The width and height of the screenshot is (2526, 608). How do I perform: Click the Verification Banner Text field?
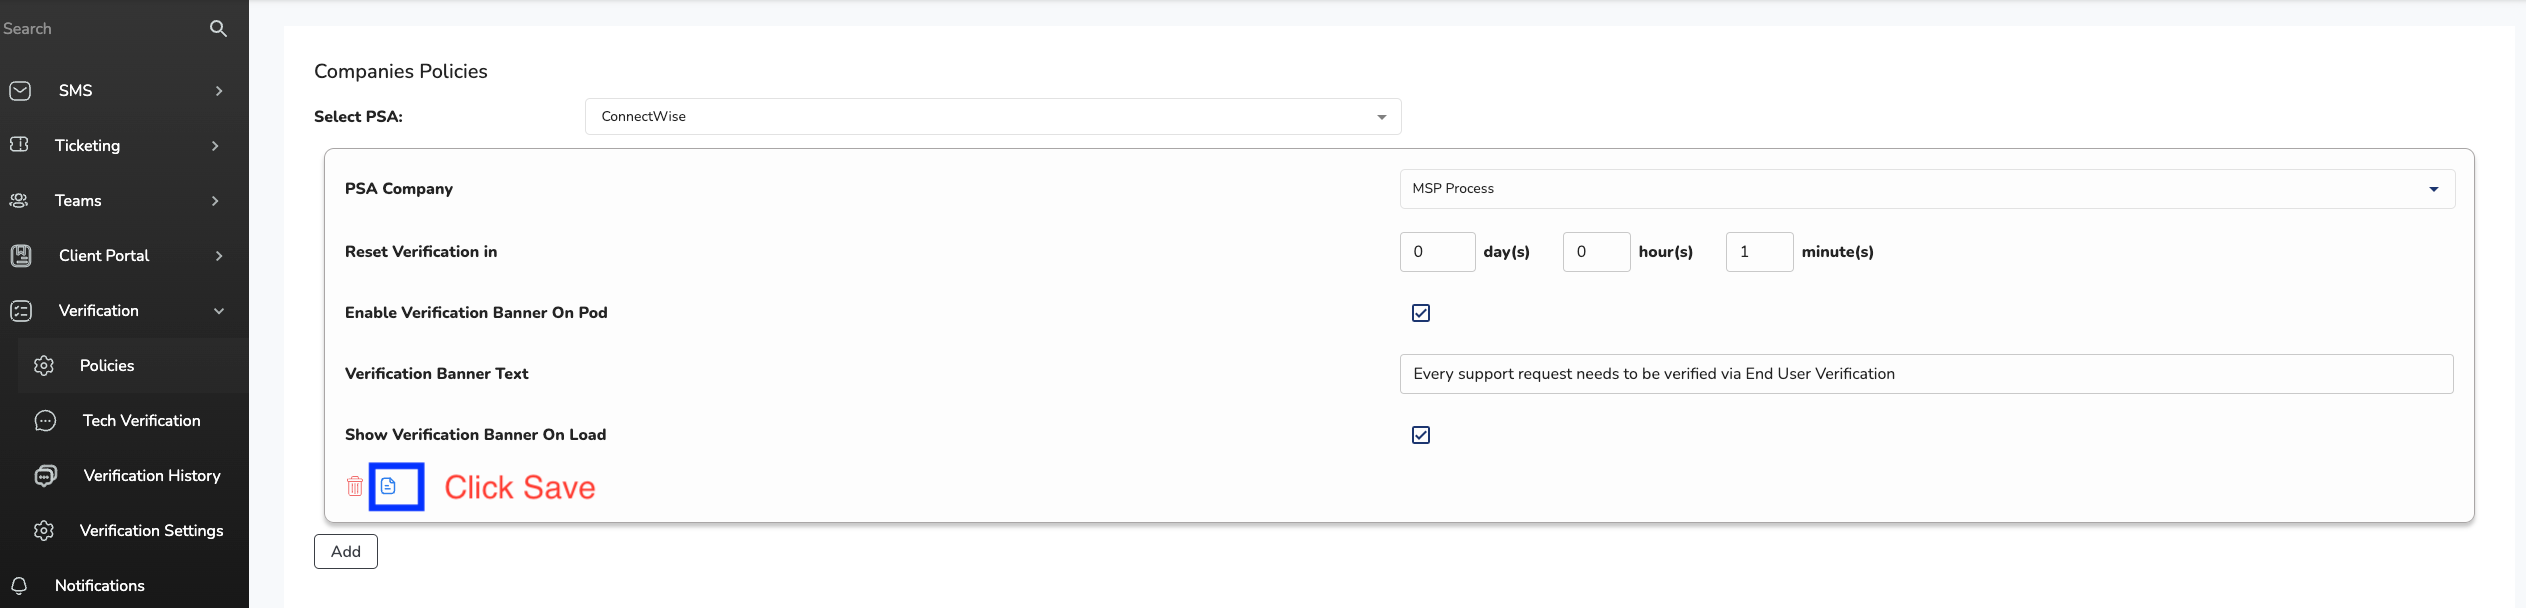coord(1926,374)
